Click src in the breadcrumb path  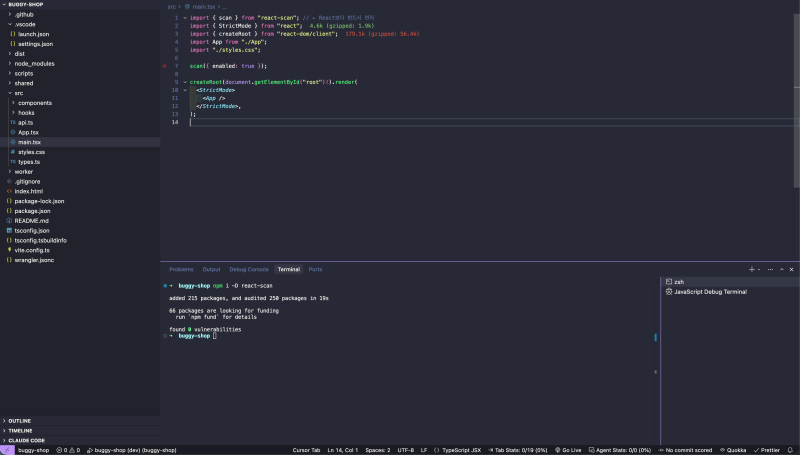pyautogui.click(x=171, y=7)
